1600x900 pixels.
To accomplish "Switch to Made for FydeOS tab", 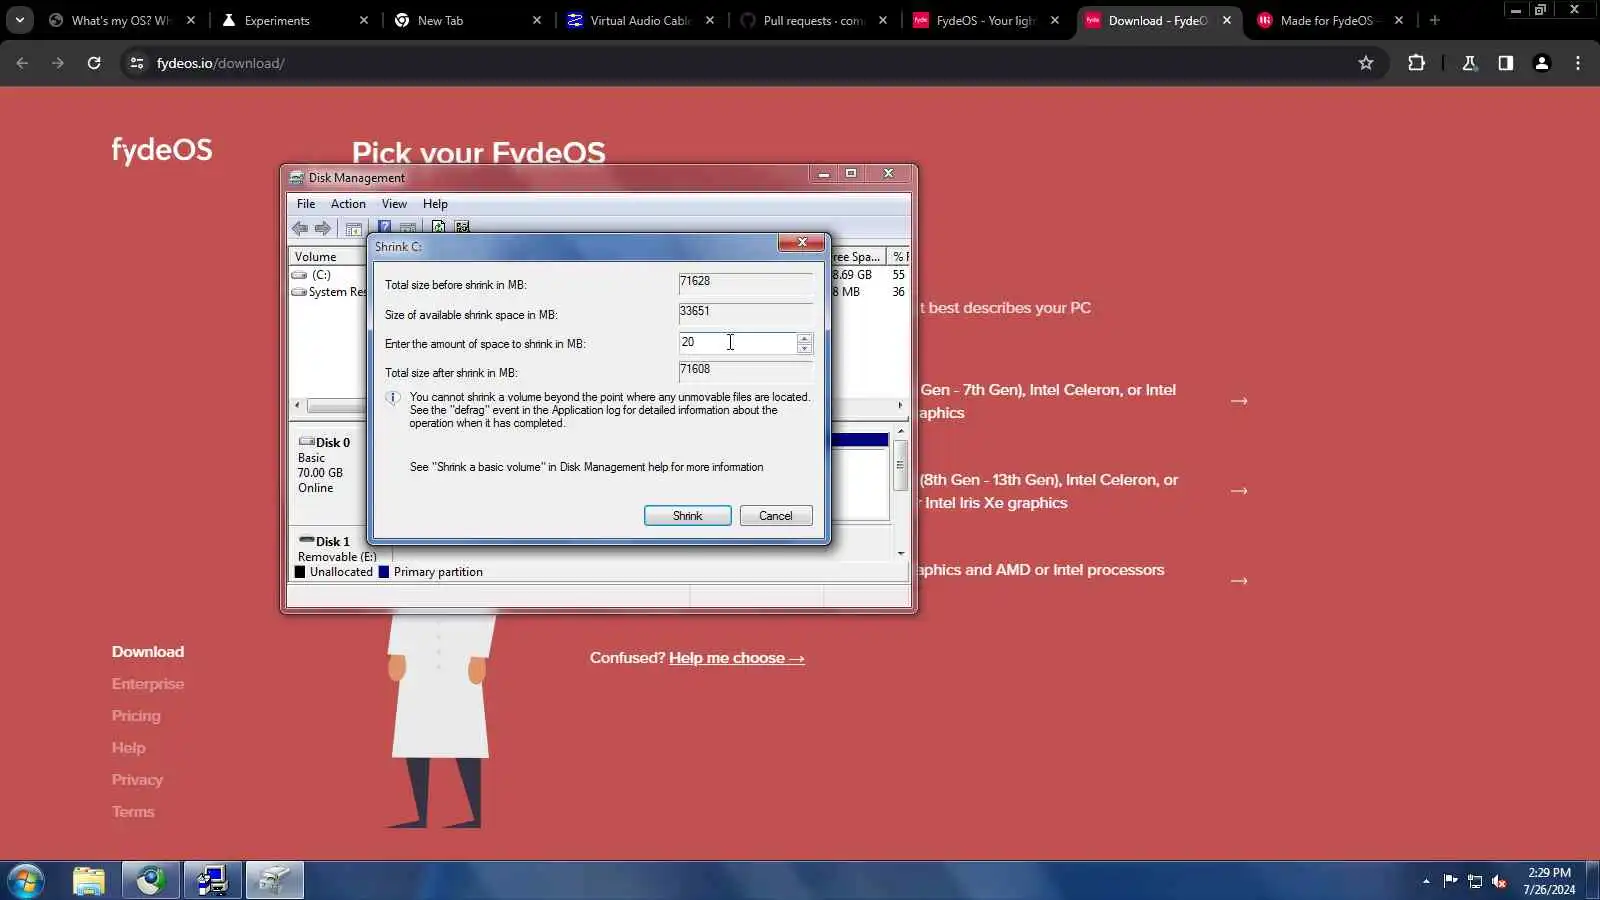I will pos(1331,20).
